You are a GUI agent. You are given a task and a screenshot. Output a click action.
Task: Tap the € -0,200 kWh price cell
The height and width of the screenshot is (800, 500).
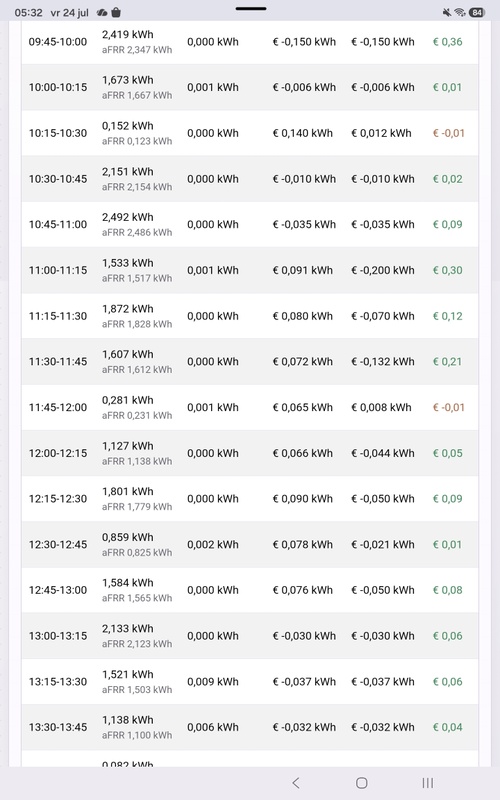[383, 270]
